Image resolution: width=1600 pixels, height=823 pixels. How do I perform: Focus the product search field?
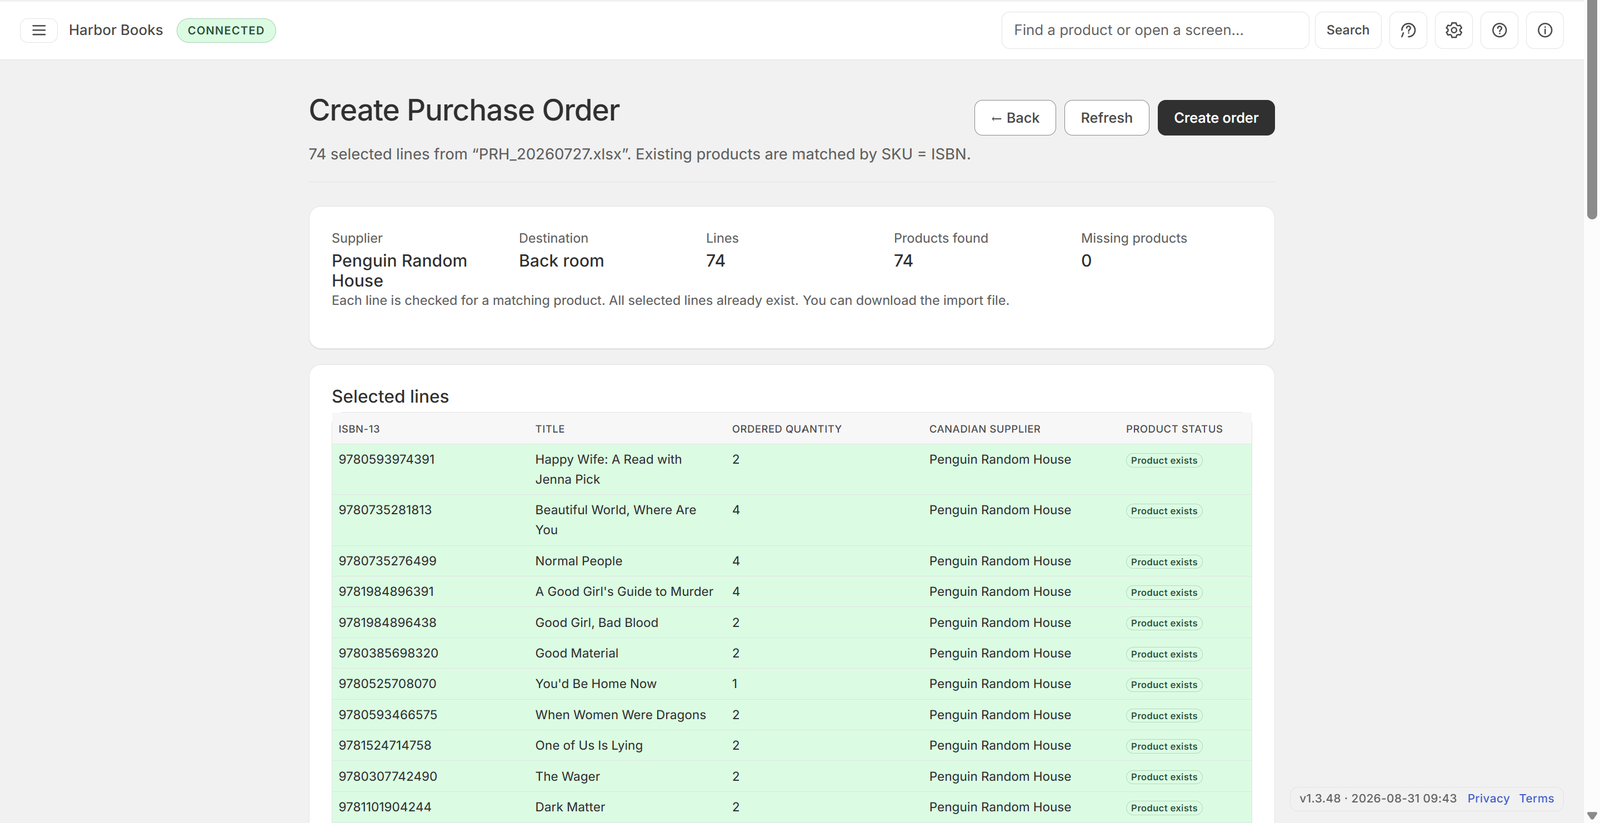[x=1155, y=30]
